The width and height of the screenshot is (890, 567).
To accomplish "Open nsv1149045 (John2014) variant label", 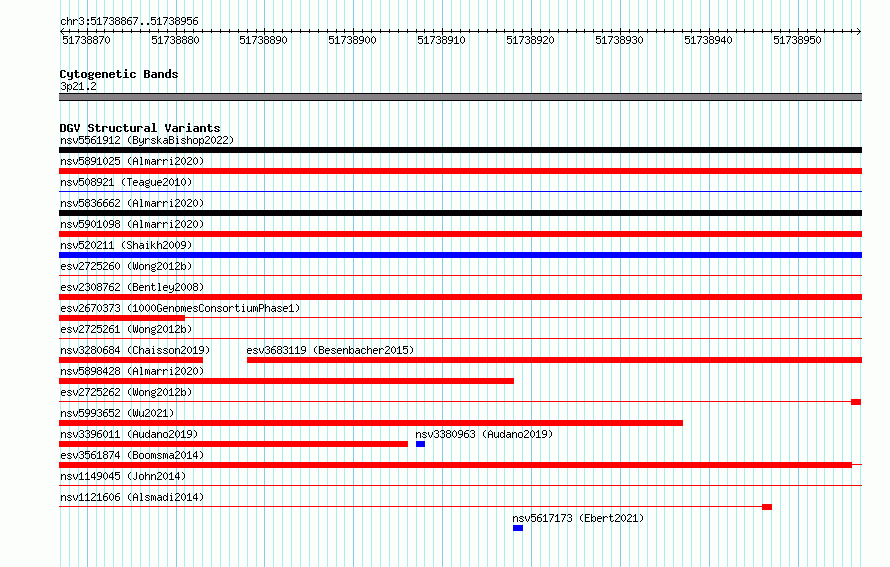I will pyautogui.click(x=123, y=476).
